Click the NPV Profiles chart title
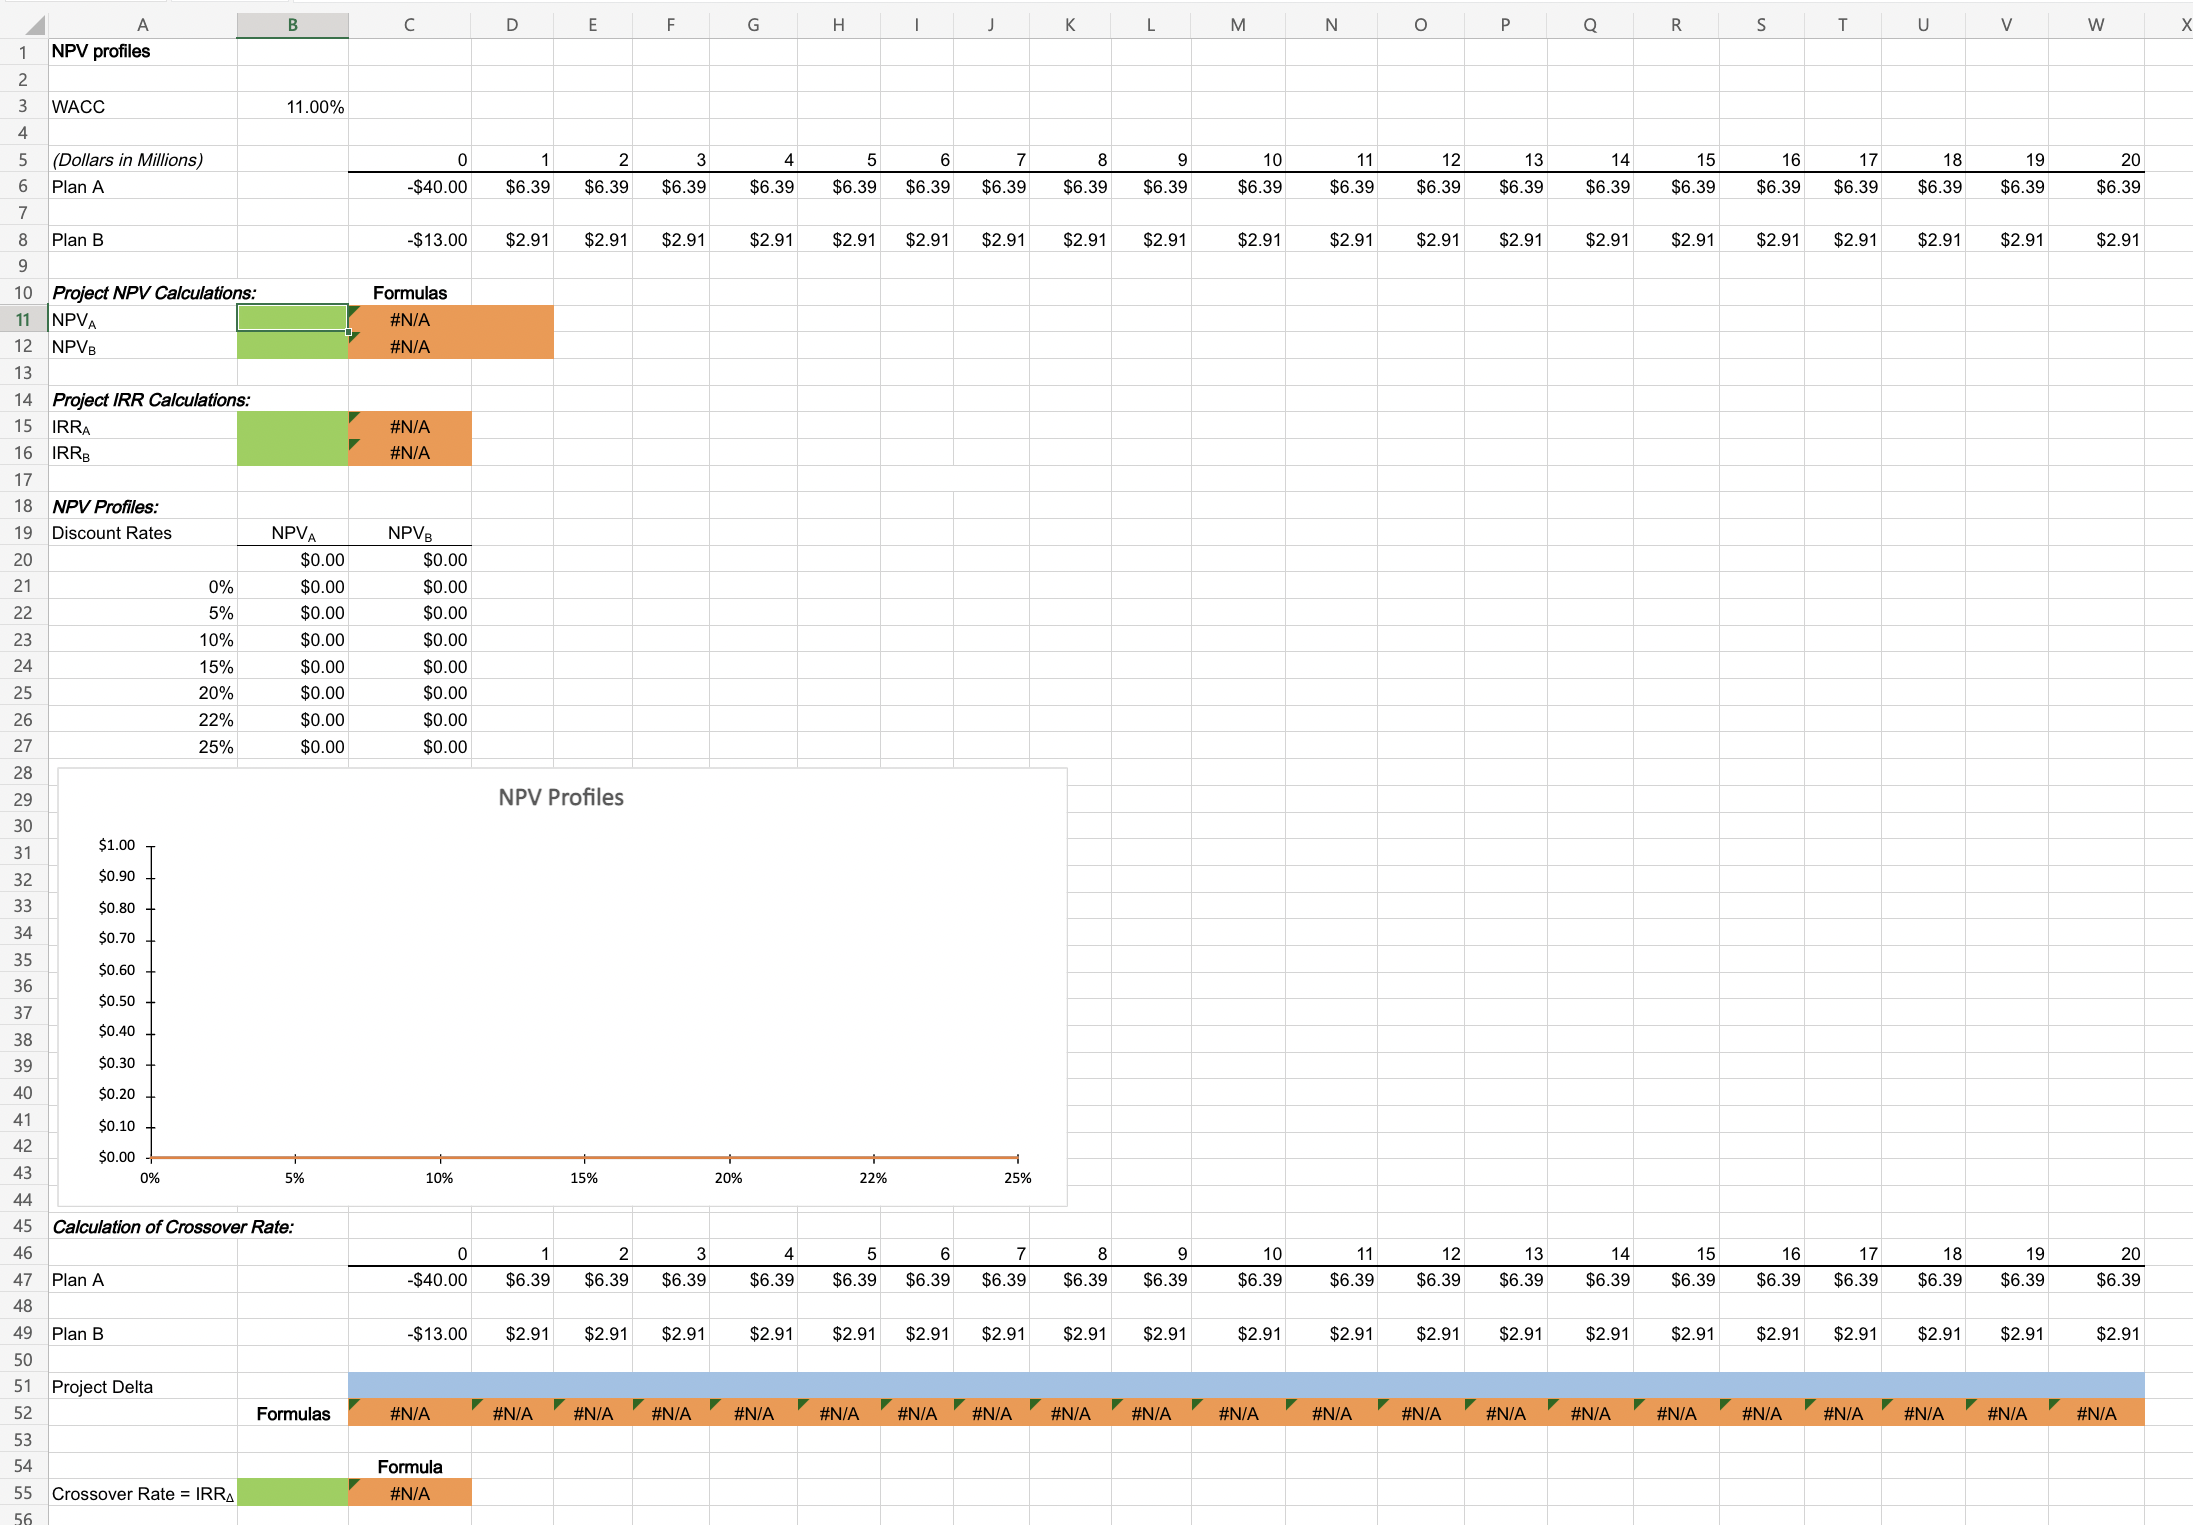 click(x=560, y=797)
